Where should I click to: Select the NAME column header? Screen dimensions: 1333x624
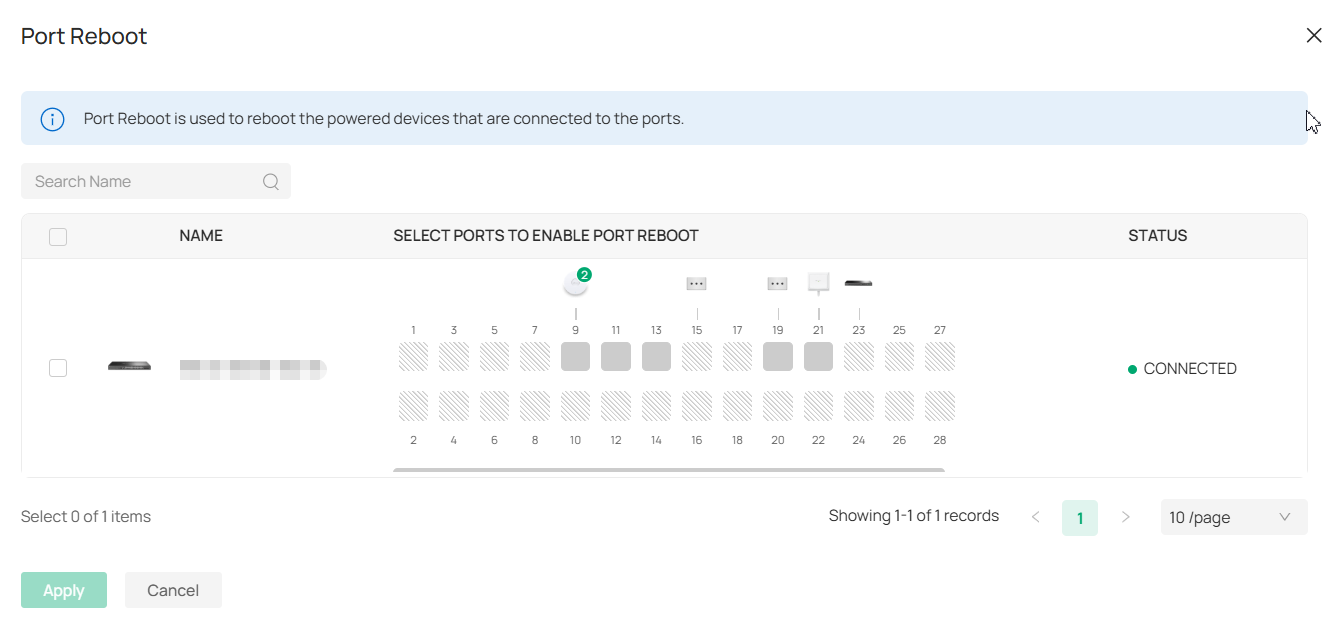click(200, 236)
